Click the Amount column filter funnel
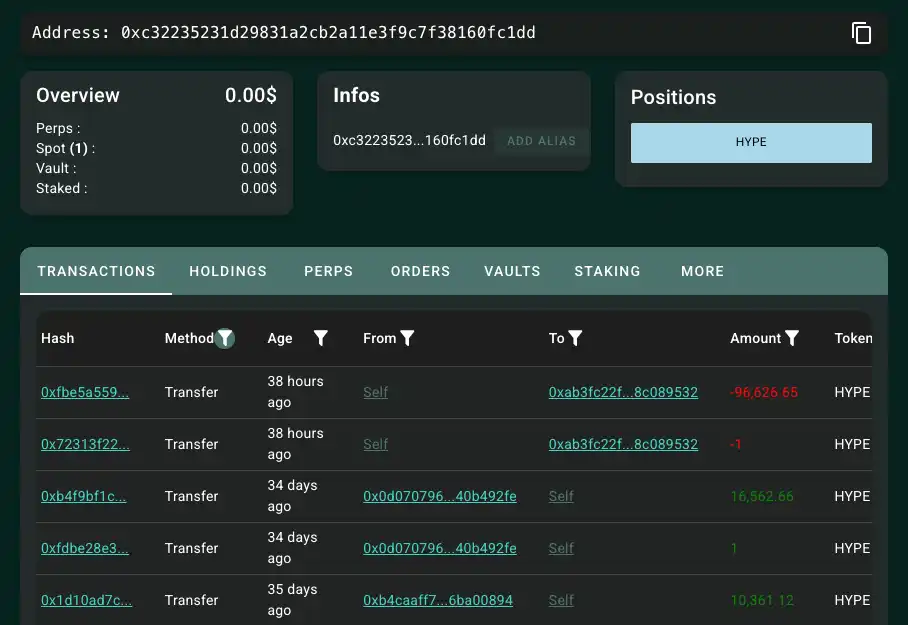Screen dimensions: 908x625 point(792,338)
